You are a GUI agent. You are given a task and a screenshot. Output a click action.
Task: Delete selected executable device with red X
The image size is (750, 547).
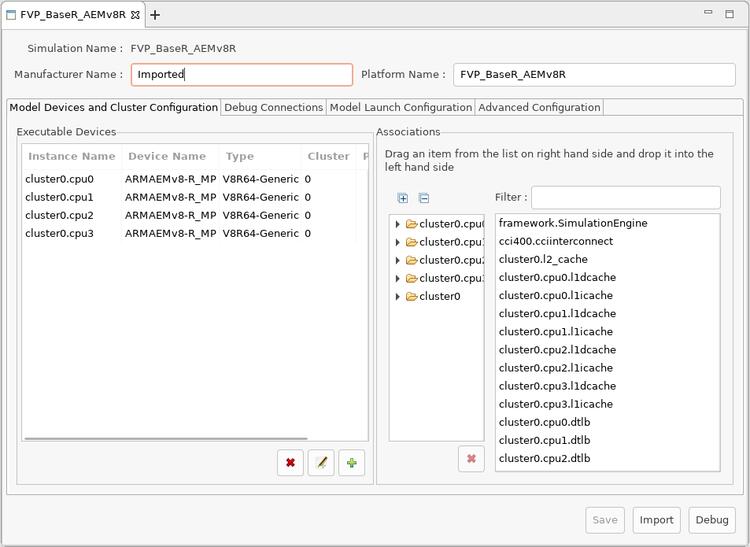coord(290,462)
